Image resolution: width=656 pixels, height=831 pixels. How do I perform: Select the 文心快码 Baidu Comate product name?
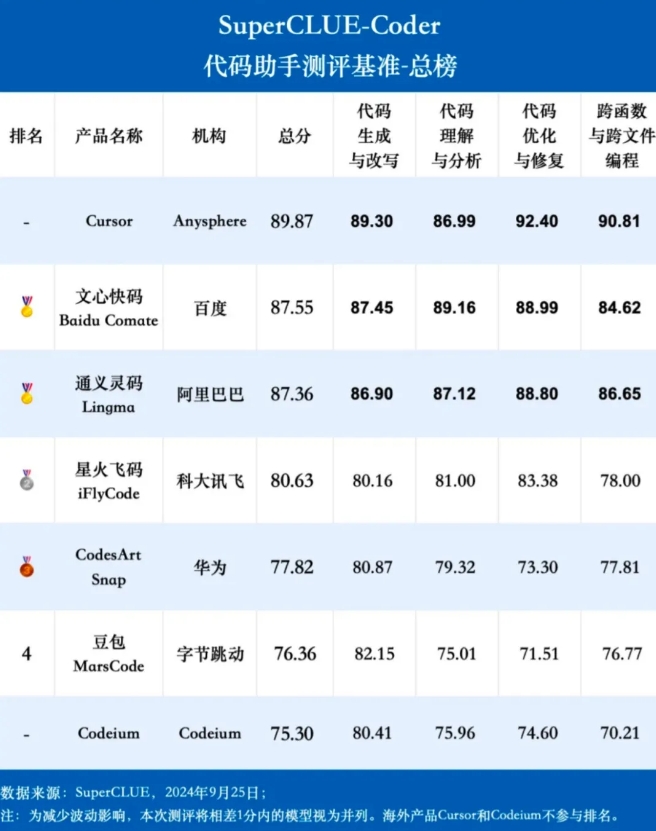click(109, 308)
